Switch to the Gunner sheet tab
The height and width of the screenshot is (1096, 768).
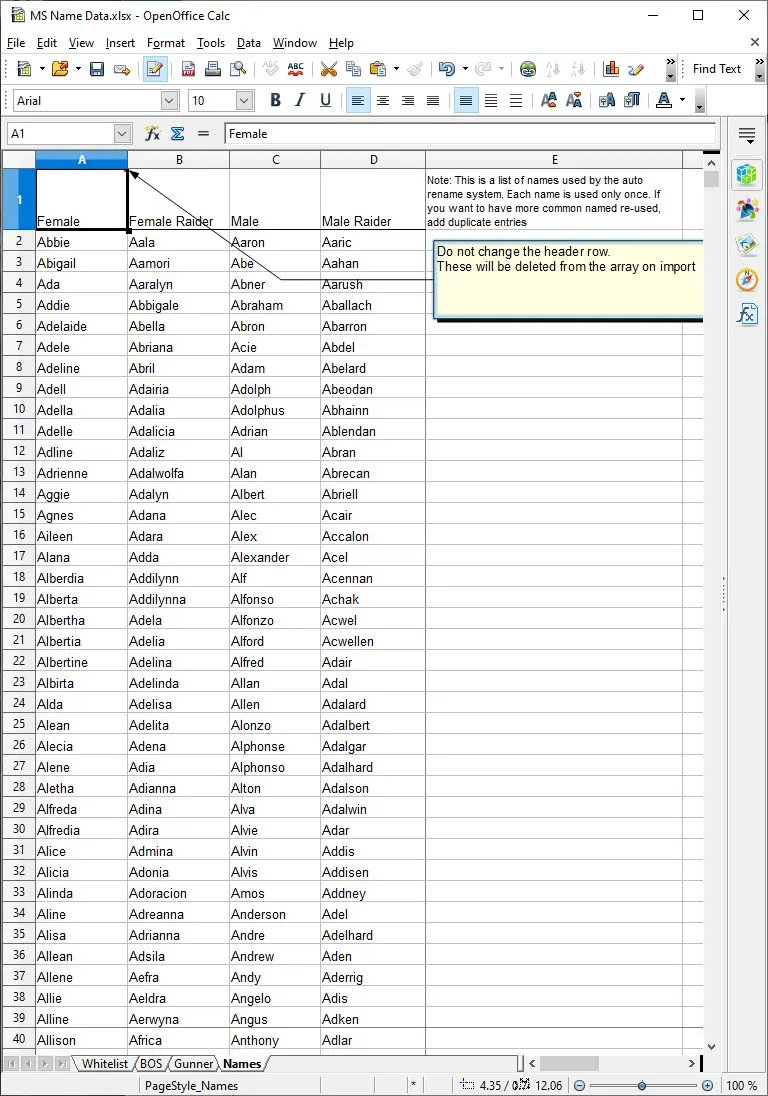pyautogui.click(x=194, y=1063)
